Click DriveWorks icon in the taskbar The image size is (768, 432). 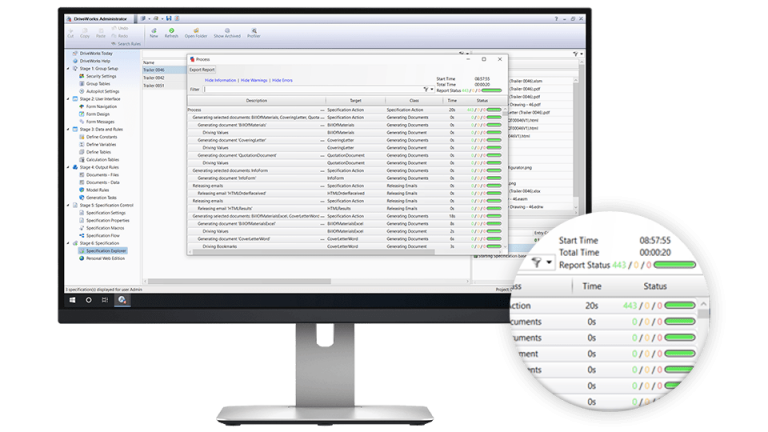tap(121, 299)
